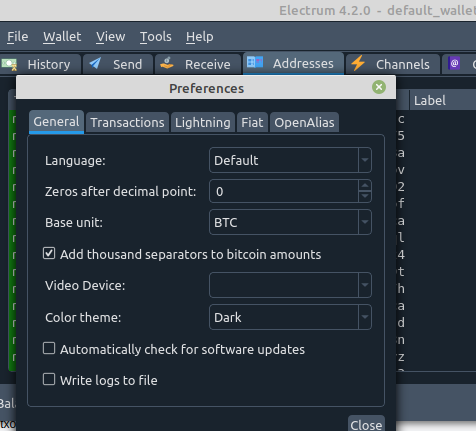Switch to the Lightning preferences tab
Viewport: 476px width, 431px height.
pyautogui.click(x=203, y=123)
